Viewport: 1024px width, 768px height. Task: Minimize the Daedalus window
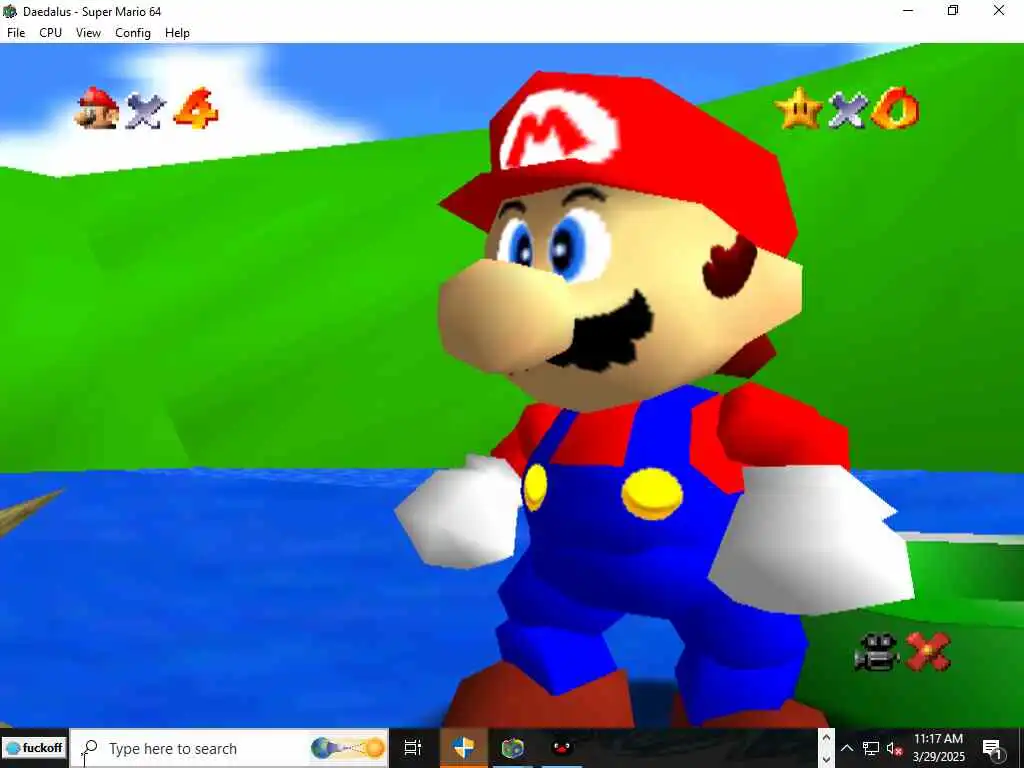pyautogui.click(x=908, y=10)
